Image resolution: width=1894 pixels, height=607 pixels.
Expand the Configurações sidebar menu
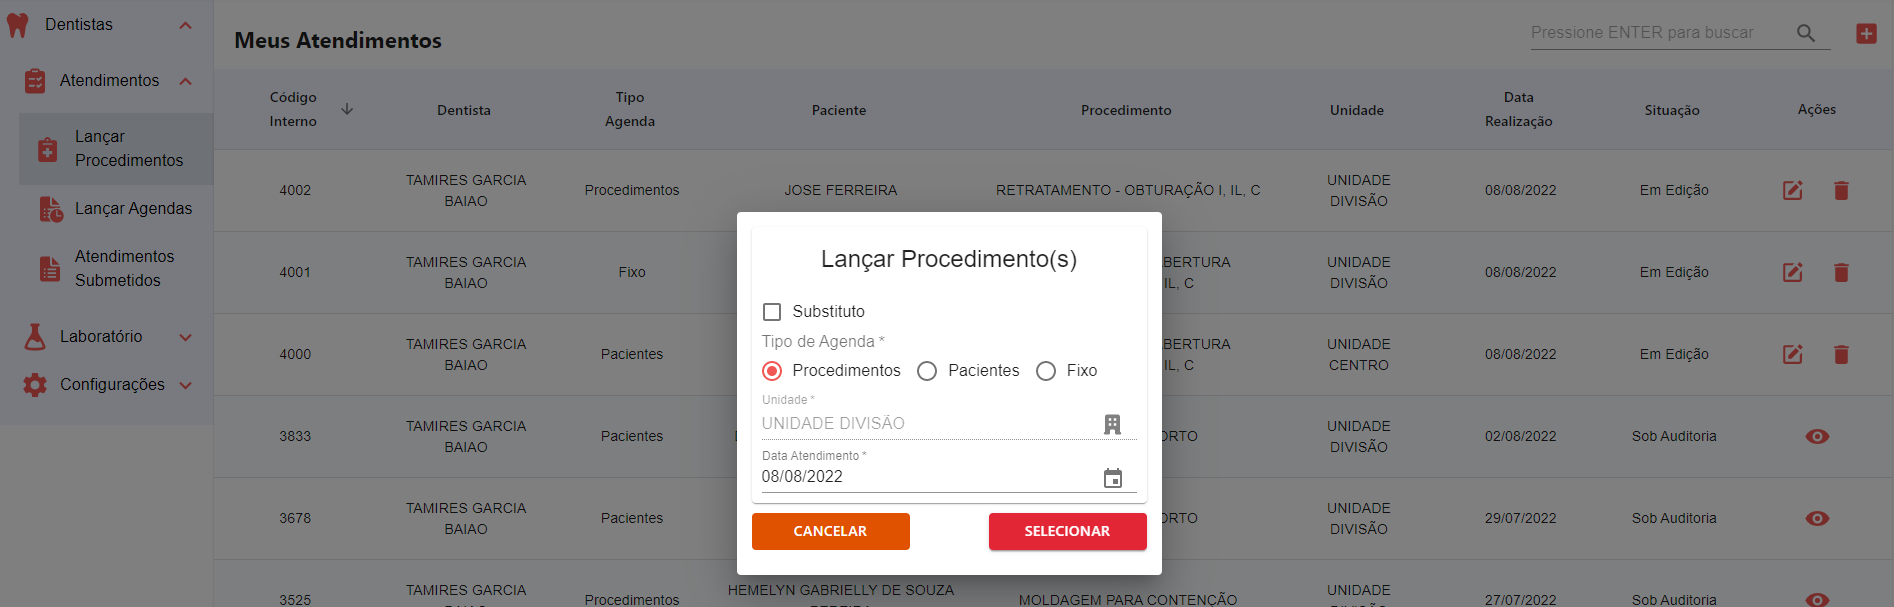185,385
